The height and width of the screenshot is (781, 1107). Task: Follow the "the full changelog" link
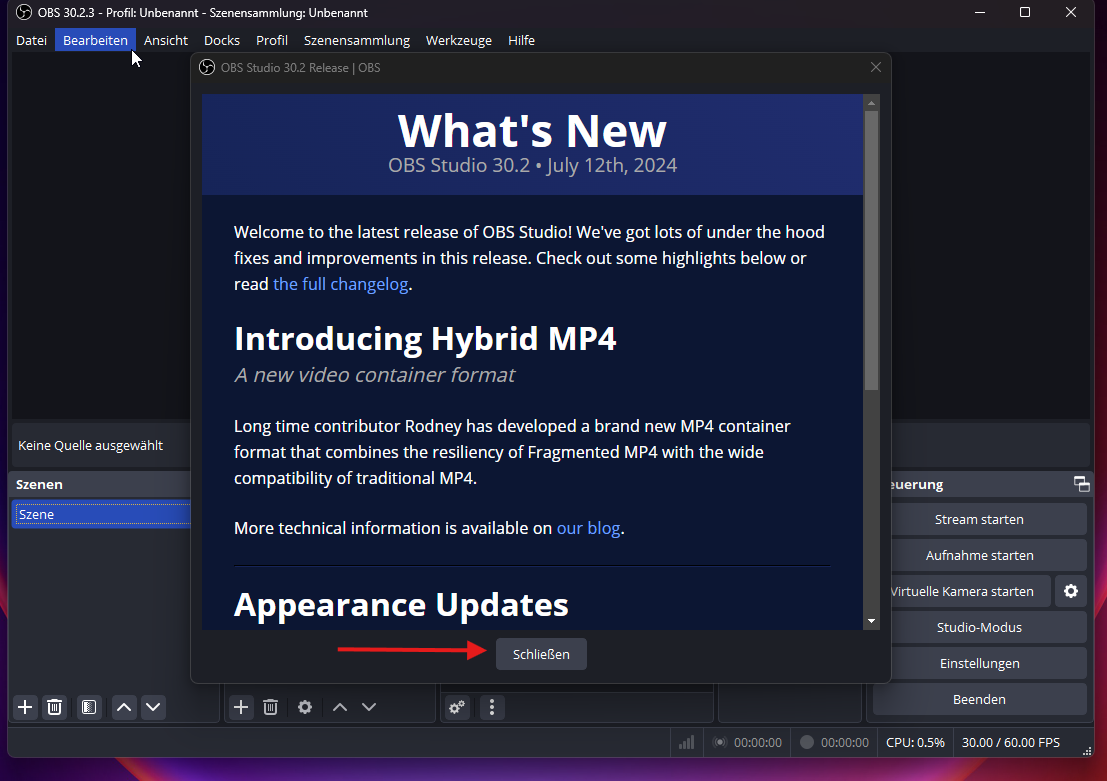click(x=340, y=284)
